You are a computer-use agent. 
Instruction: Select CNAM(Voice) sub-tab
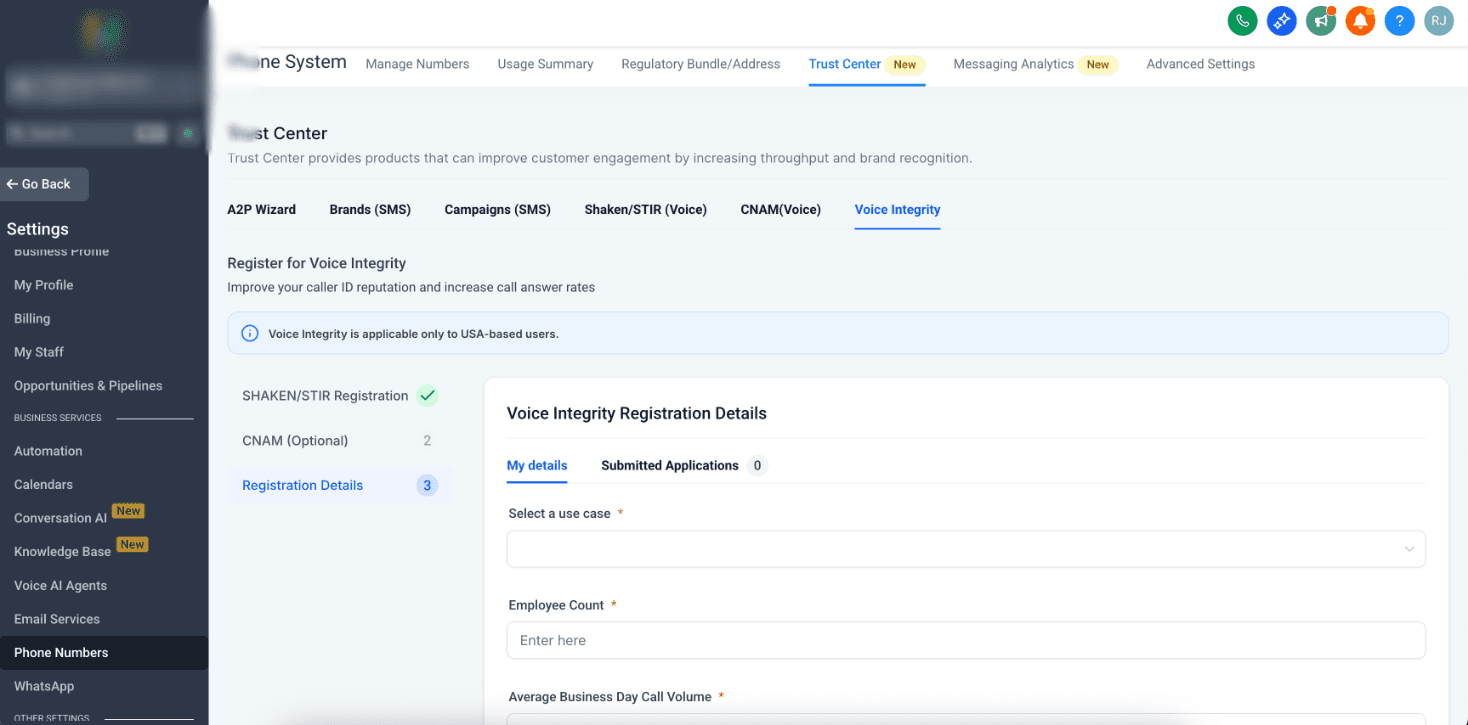click(x=780, y=209)
